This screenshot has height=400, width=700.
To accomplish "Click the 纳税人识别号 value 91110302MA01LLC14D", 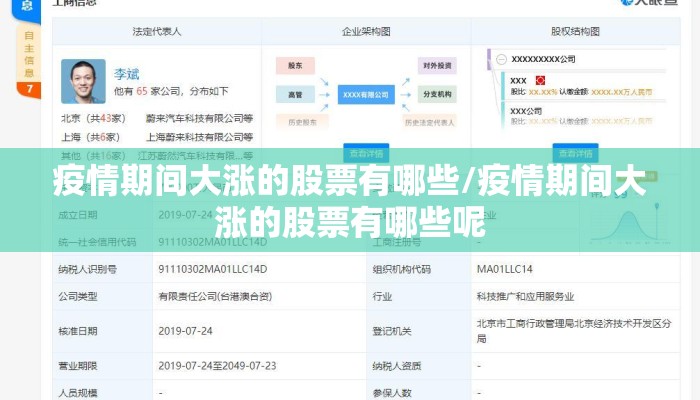I will point(212,269).
